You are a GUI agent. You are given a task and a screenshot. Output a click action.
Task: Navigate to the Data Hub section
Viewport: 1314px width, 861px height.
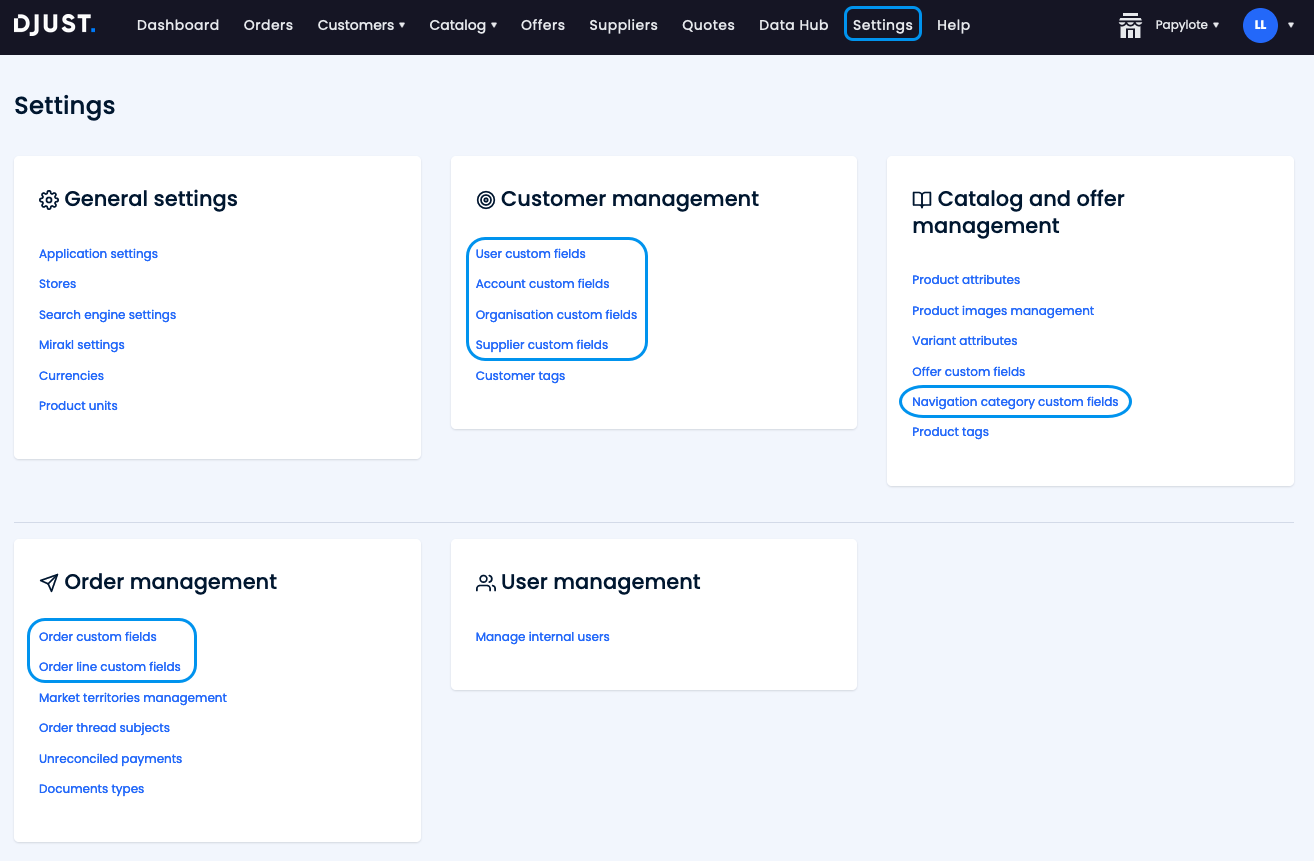click(x=793, y=24)
